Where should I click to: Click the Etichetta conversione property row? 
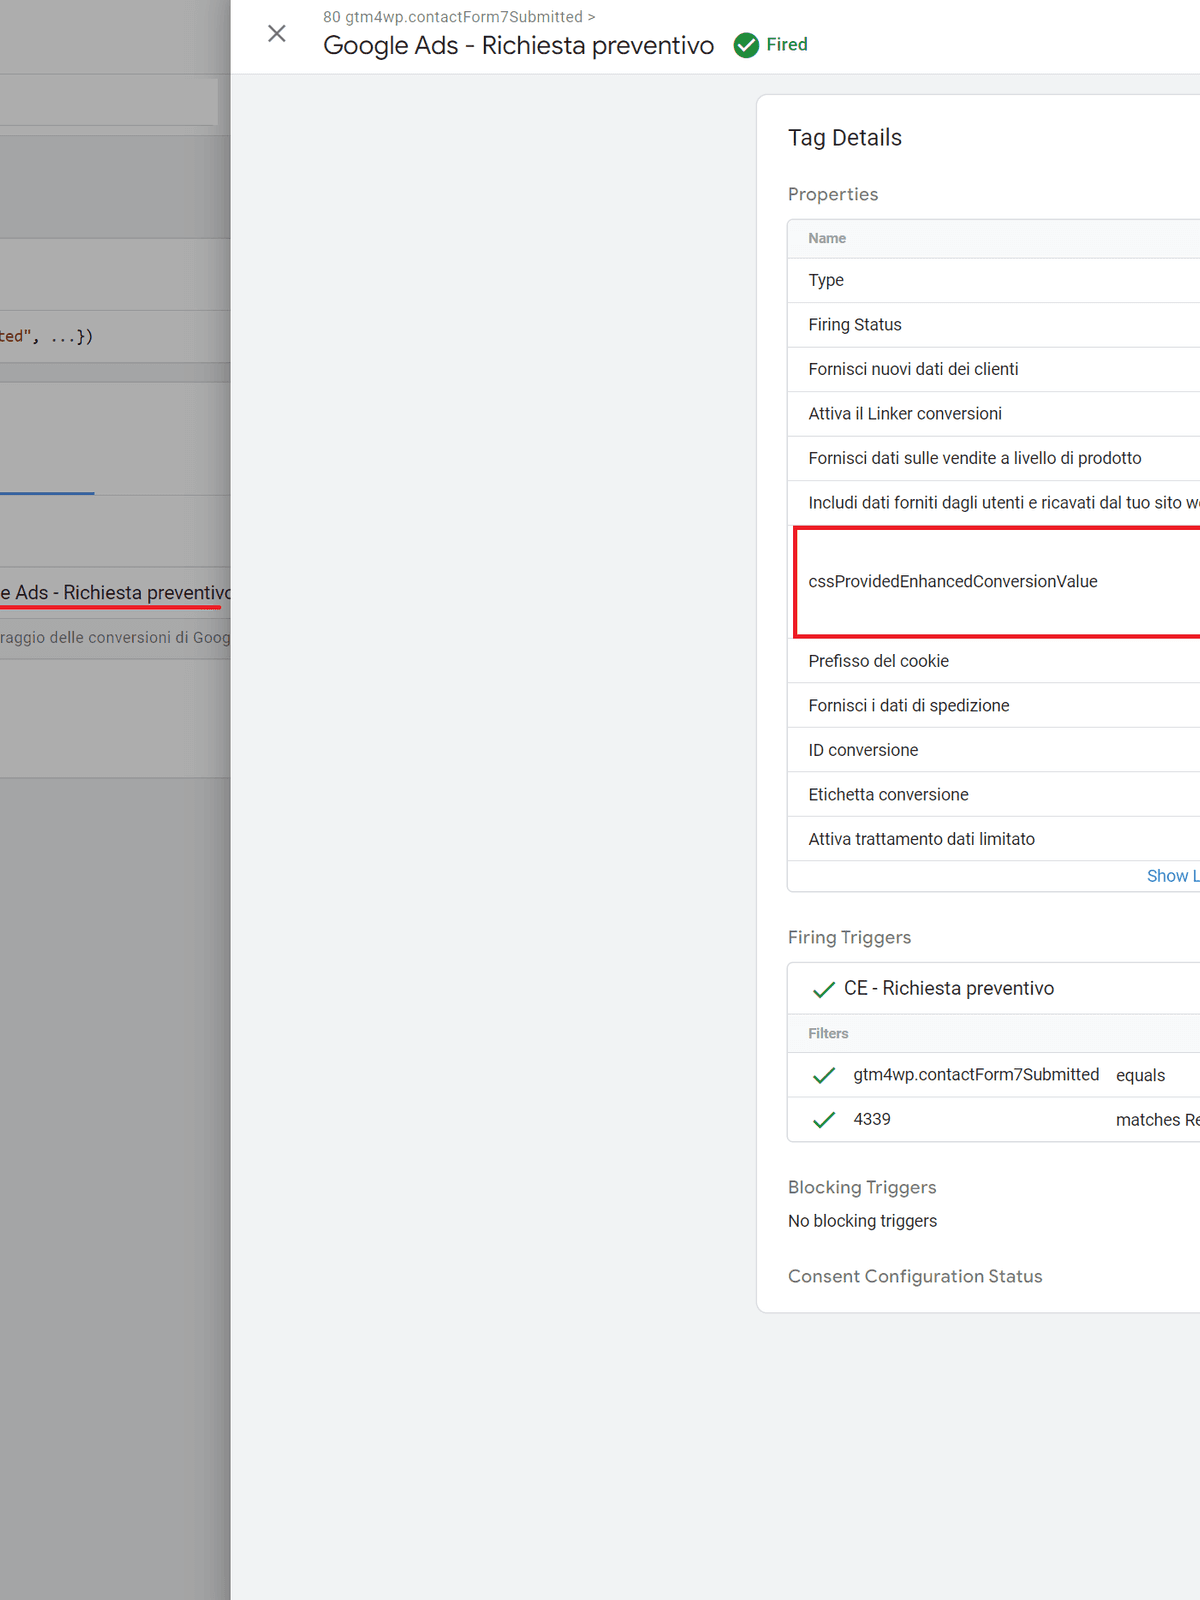[x=888, y=795]
